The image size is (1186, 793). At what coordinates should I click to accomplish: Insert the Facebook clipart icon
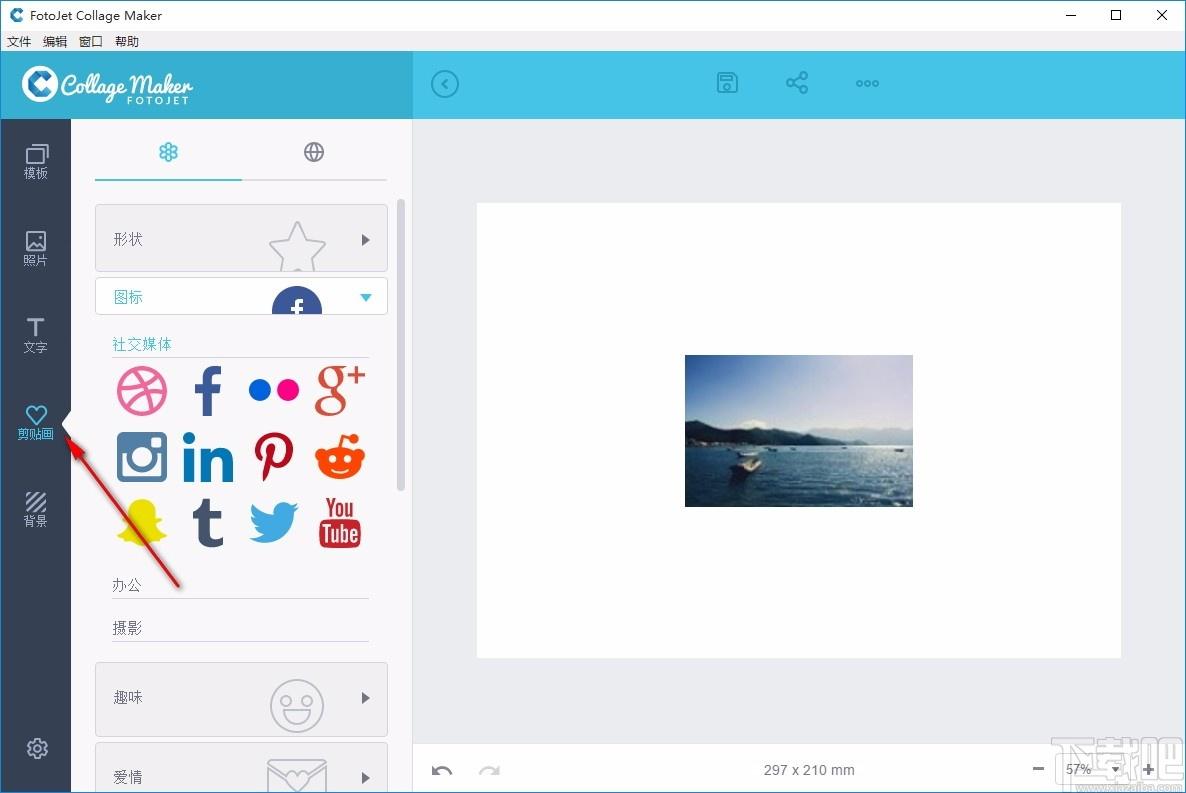(x=208, y=391)
